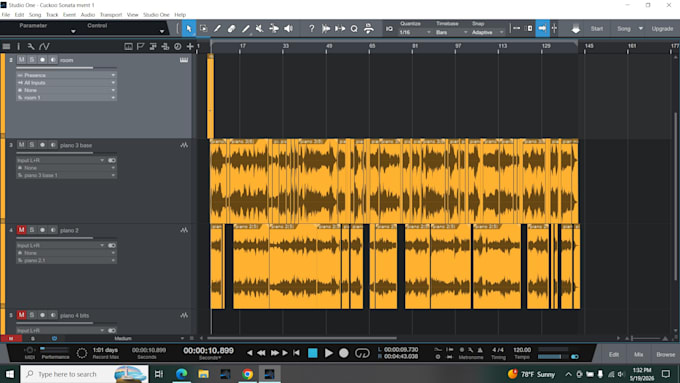
Task: Select the Range tool
Action: pos(203,29)
